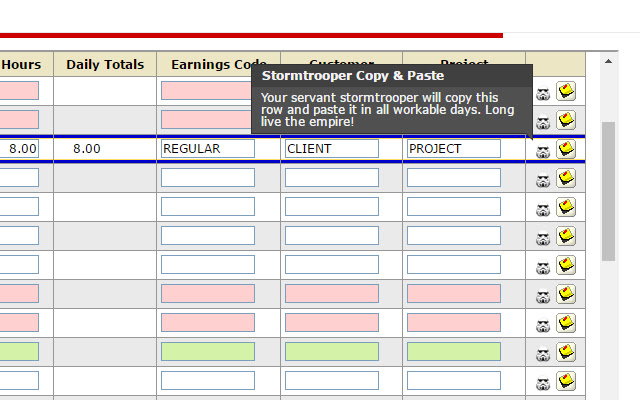Click the Customer field directly below CLIENT
This screenshot has height=400, width=640.
pos(332,178)
